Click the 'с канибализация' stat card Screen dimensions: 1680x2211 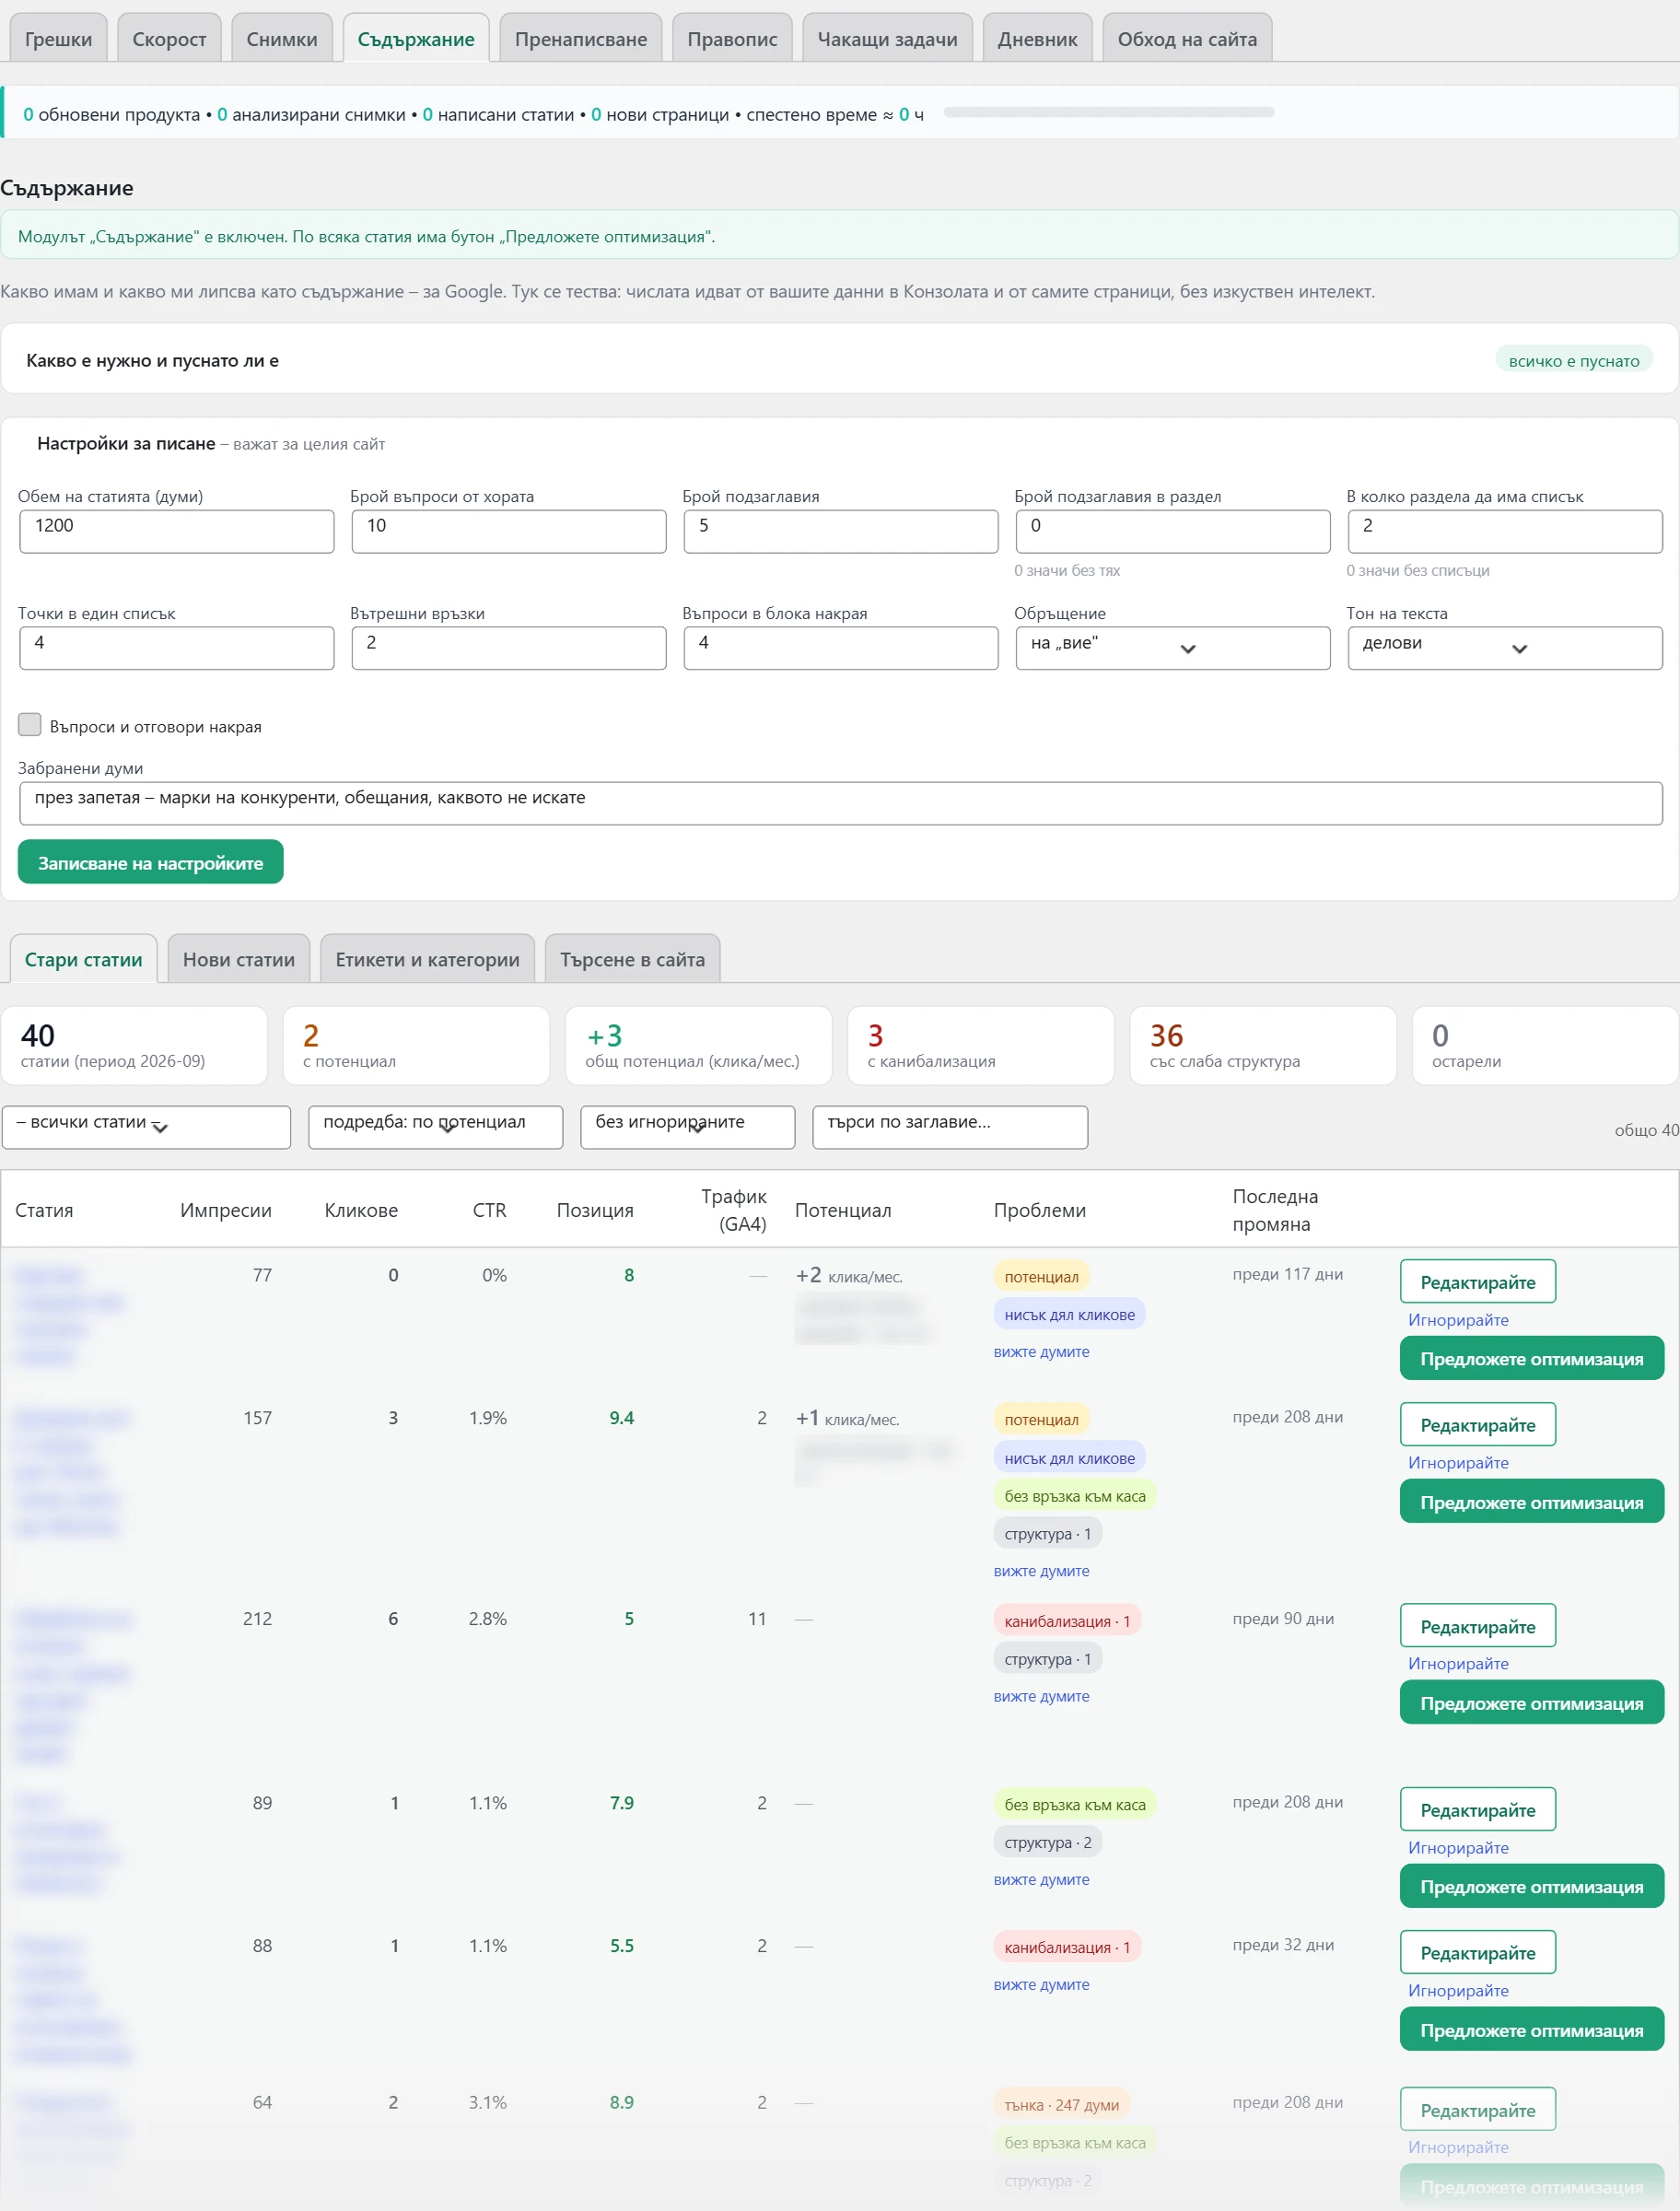pyautogui.click(x=980, y=1045)
